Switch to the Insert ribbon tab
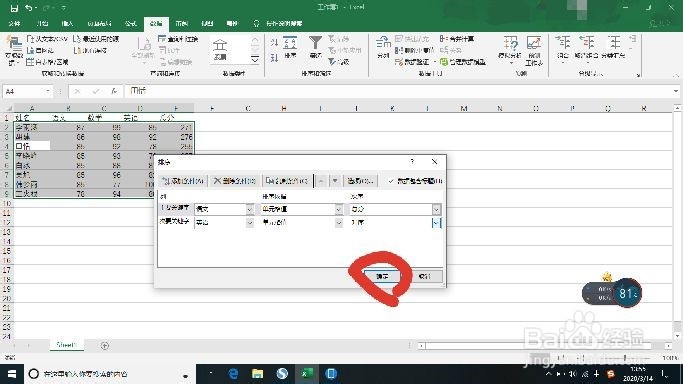 (68, 24)
